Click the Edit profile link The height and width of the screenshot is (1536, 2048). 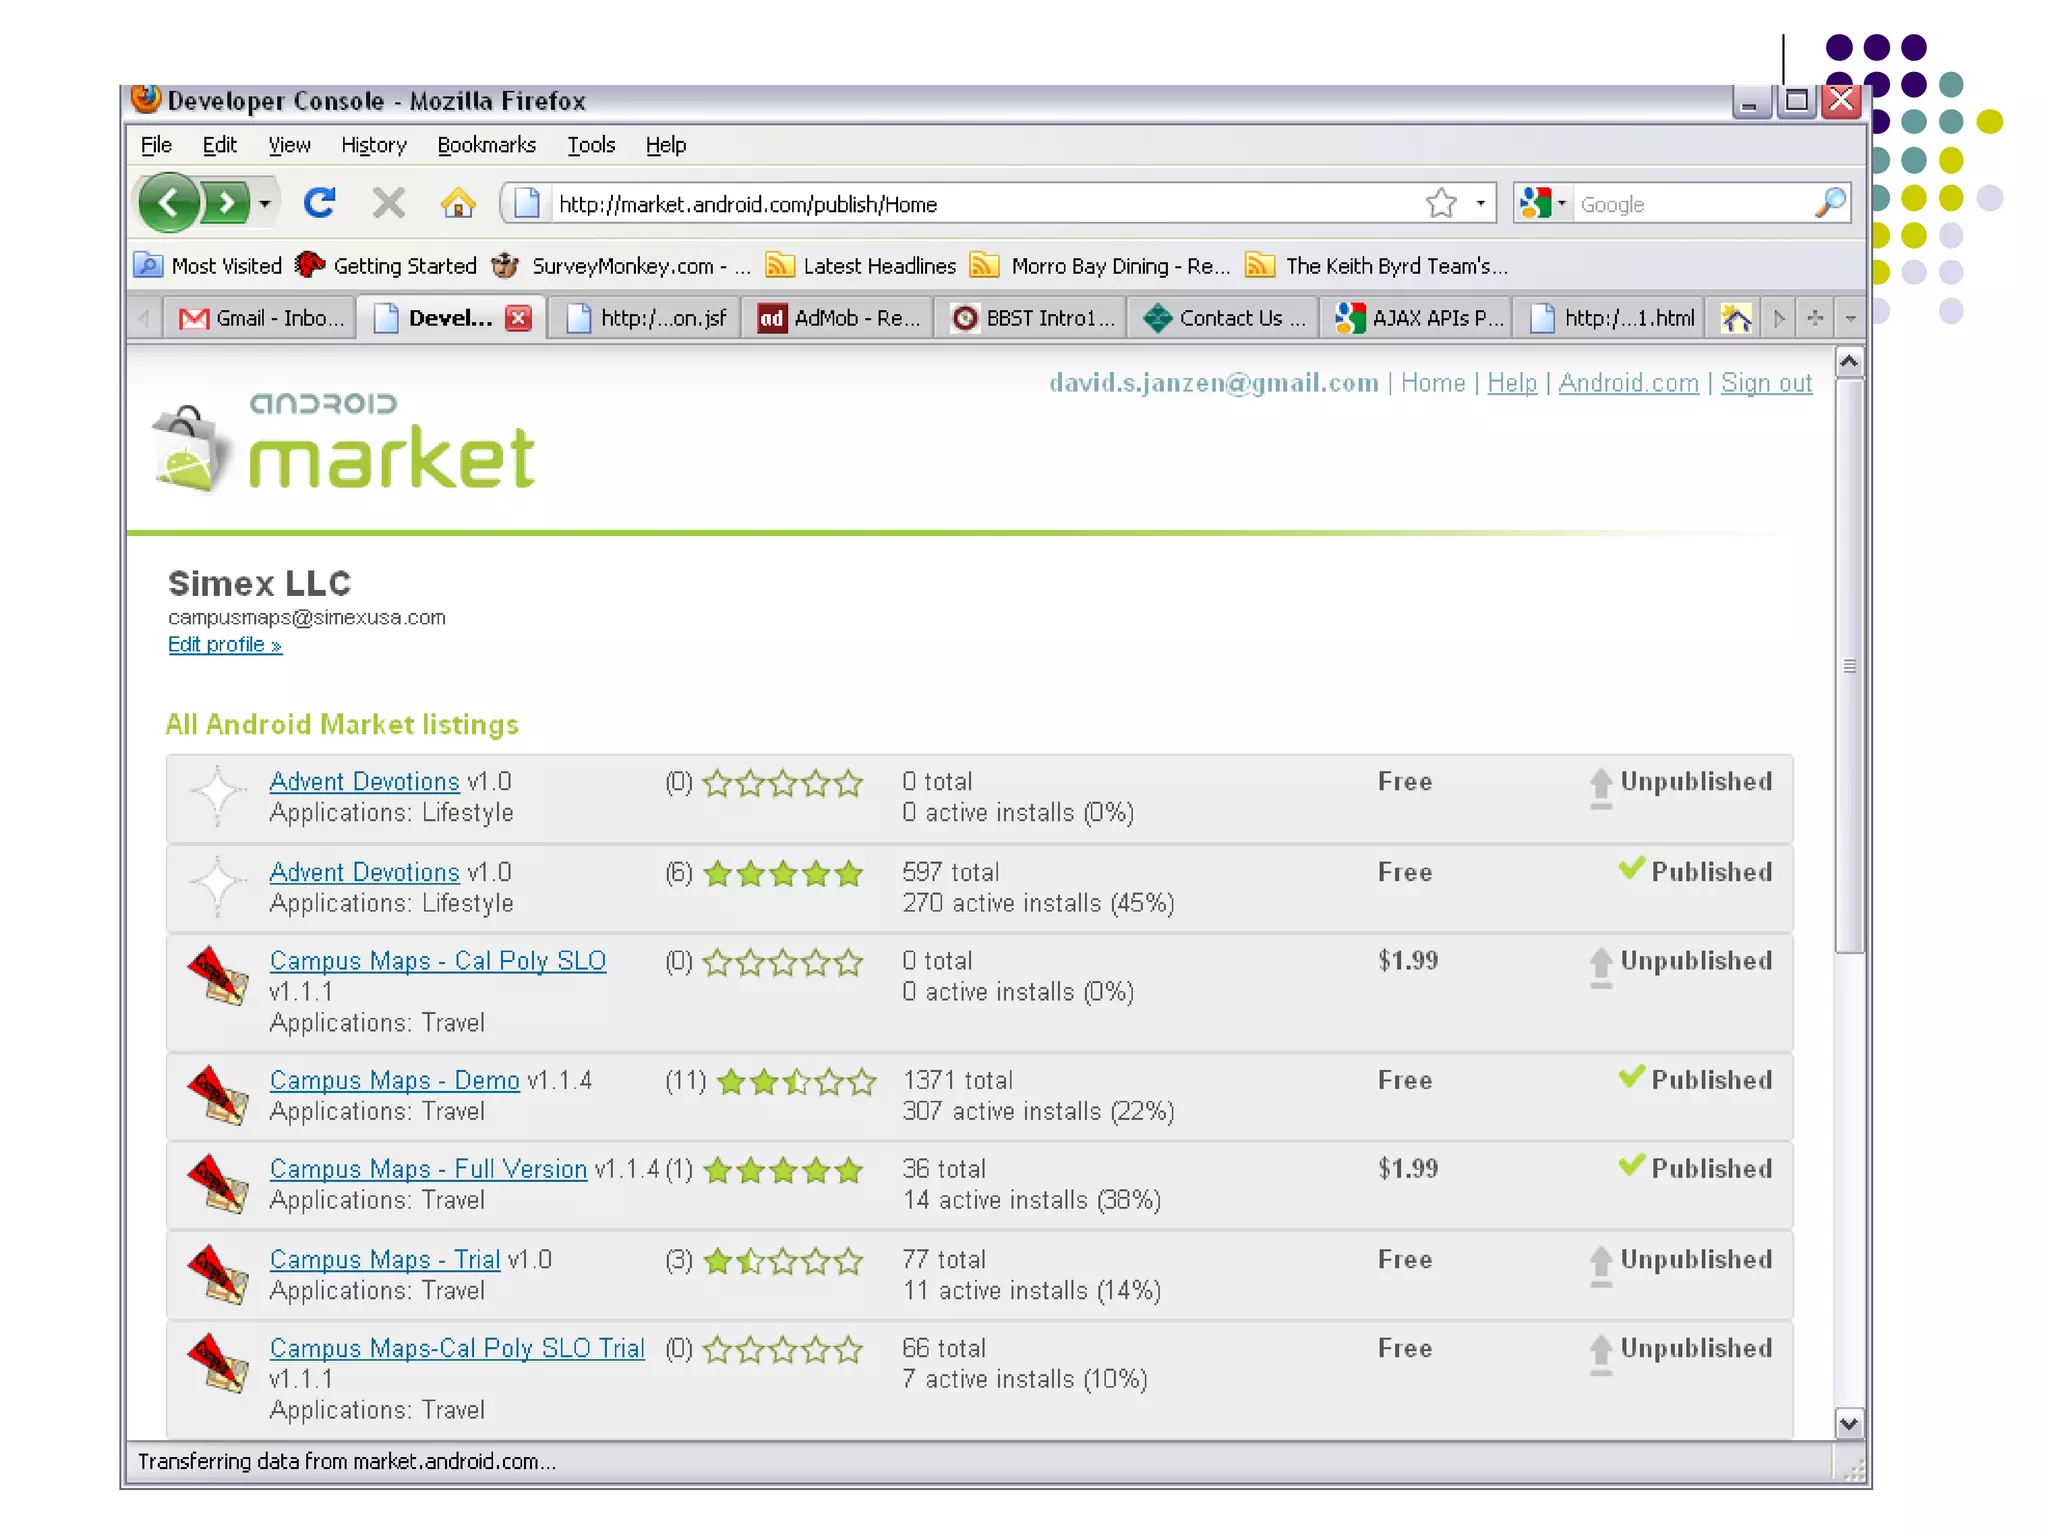coord(224,645)
